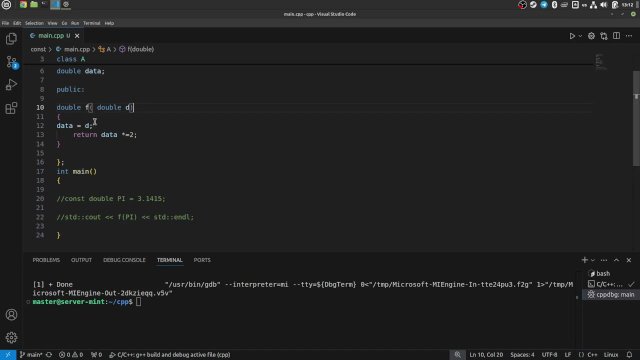Create a new terminal with plus icon

pyautogui.click(x=584, y=260)
